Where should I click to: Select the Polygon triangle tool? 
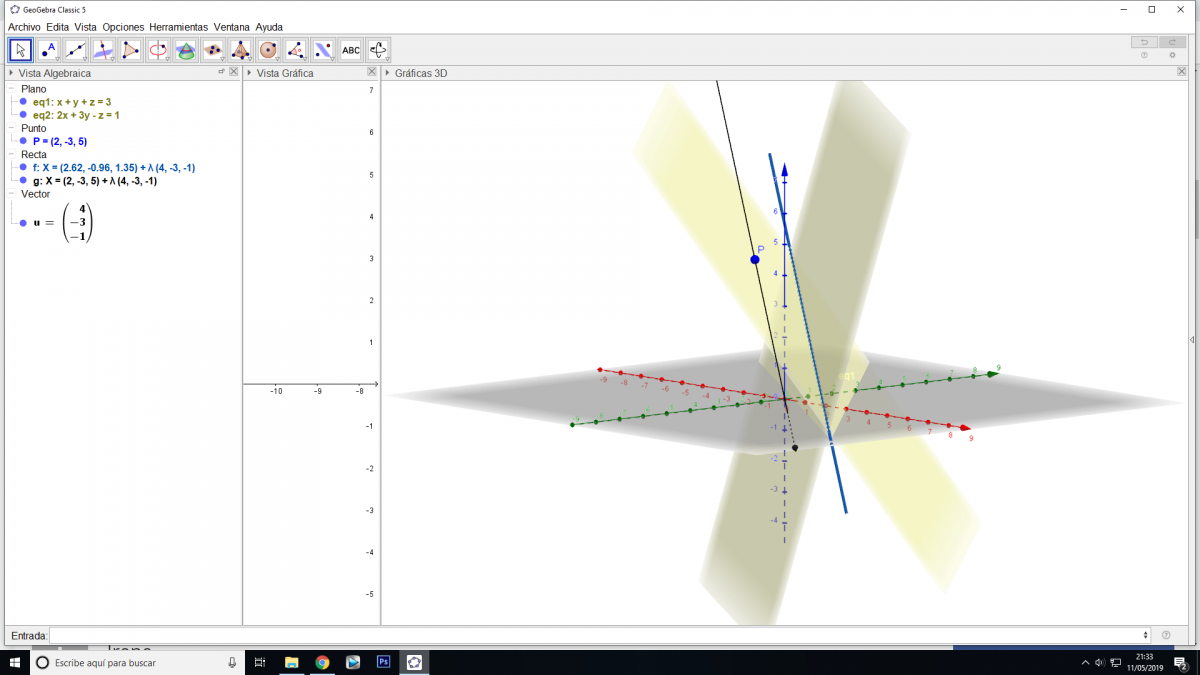click(x=130, y=50)
